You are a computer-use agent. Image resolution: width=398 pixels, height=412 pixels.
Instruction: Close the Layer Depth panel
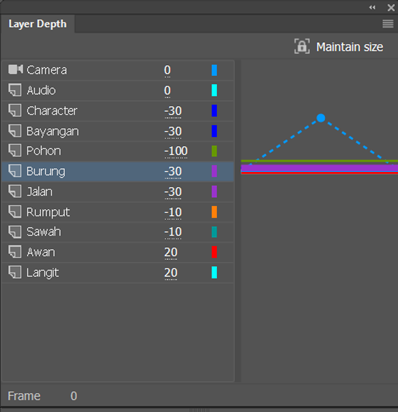pos(391,7)
